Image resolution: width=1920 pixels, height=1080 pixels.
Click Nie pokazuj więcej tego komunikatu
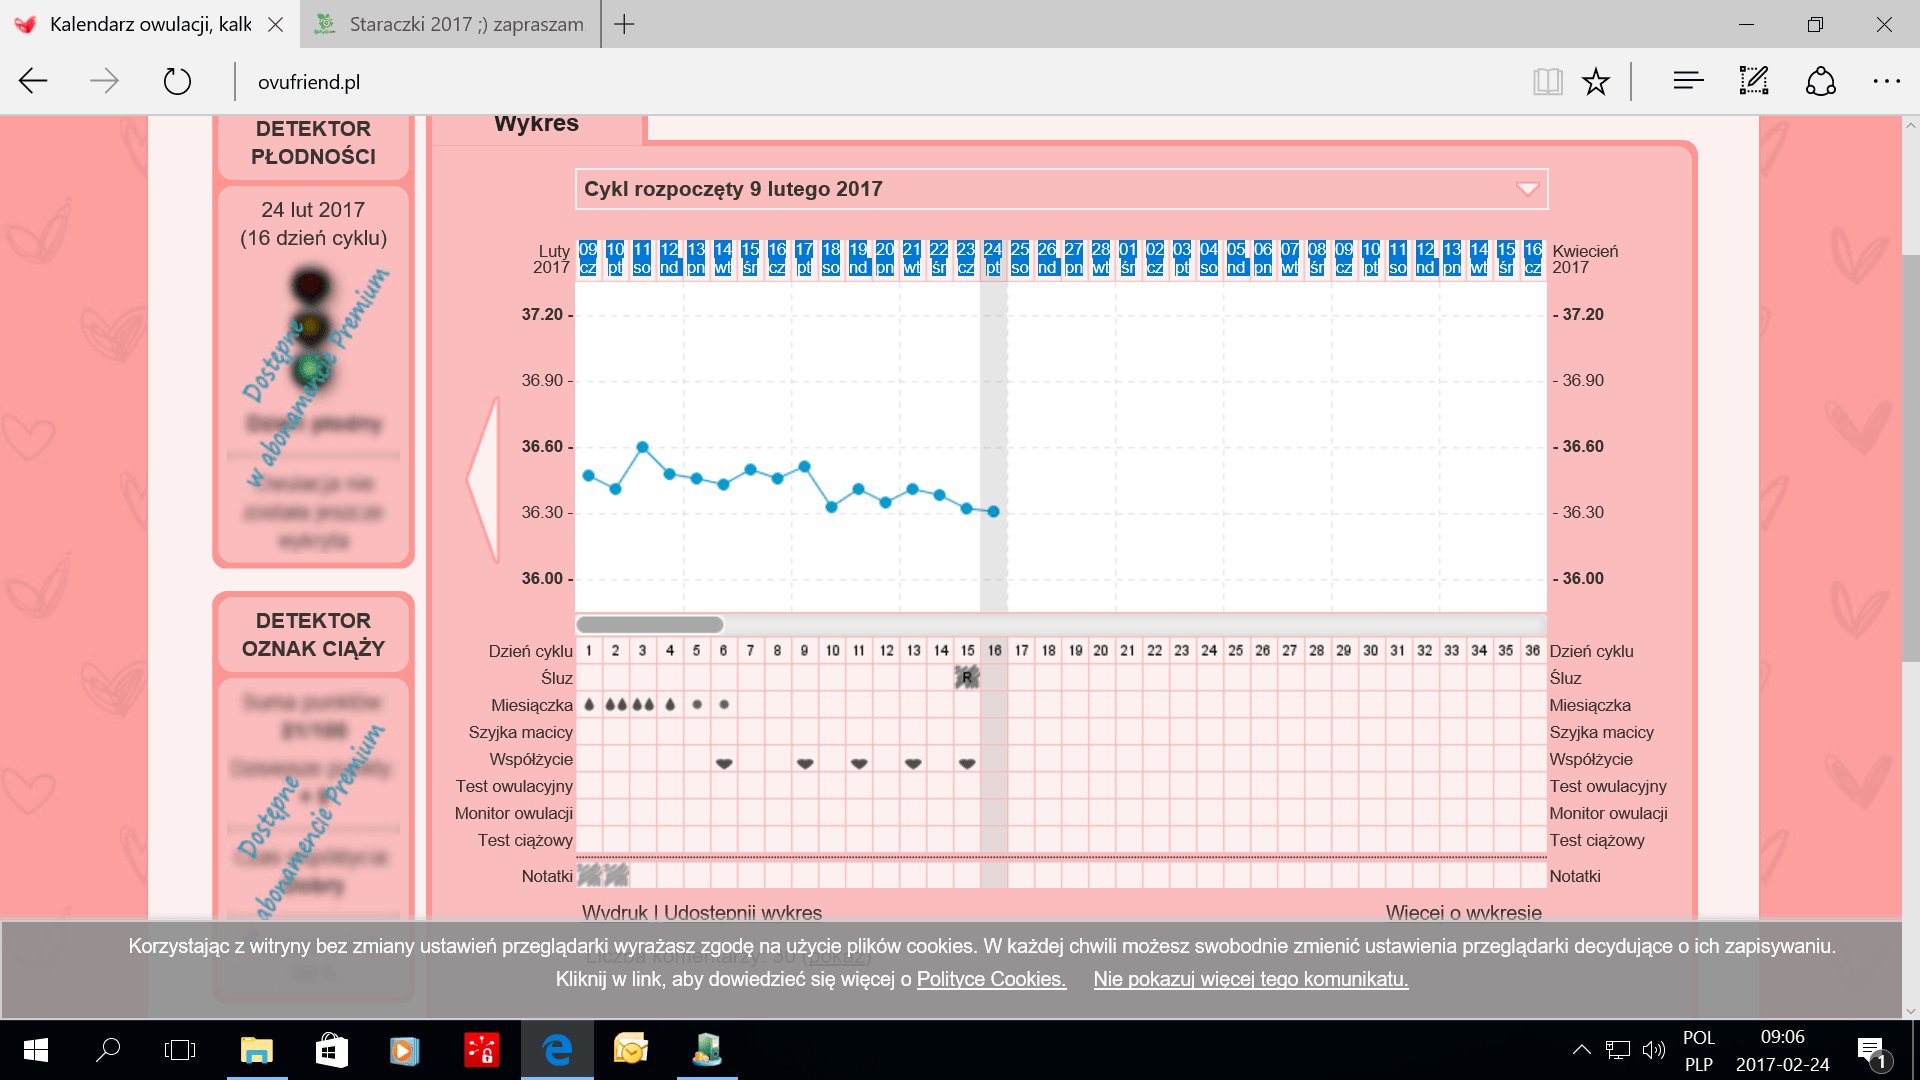click(1250, 979)
